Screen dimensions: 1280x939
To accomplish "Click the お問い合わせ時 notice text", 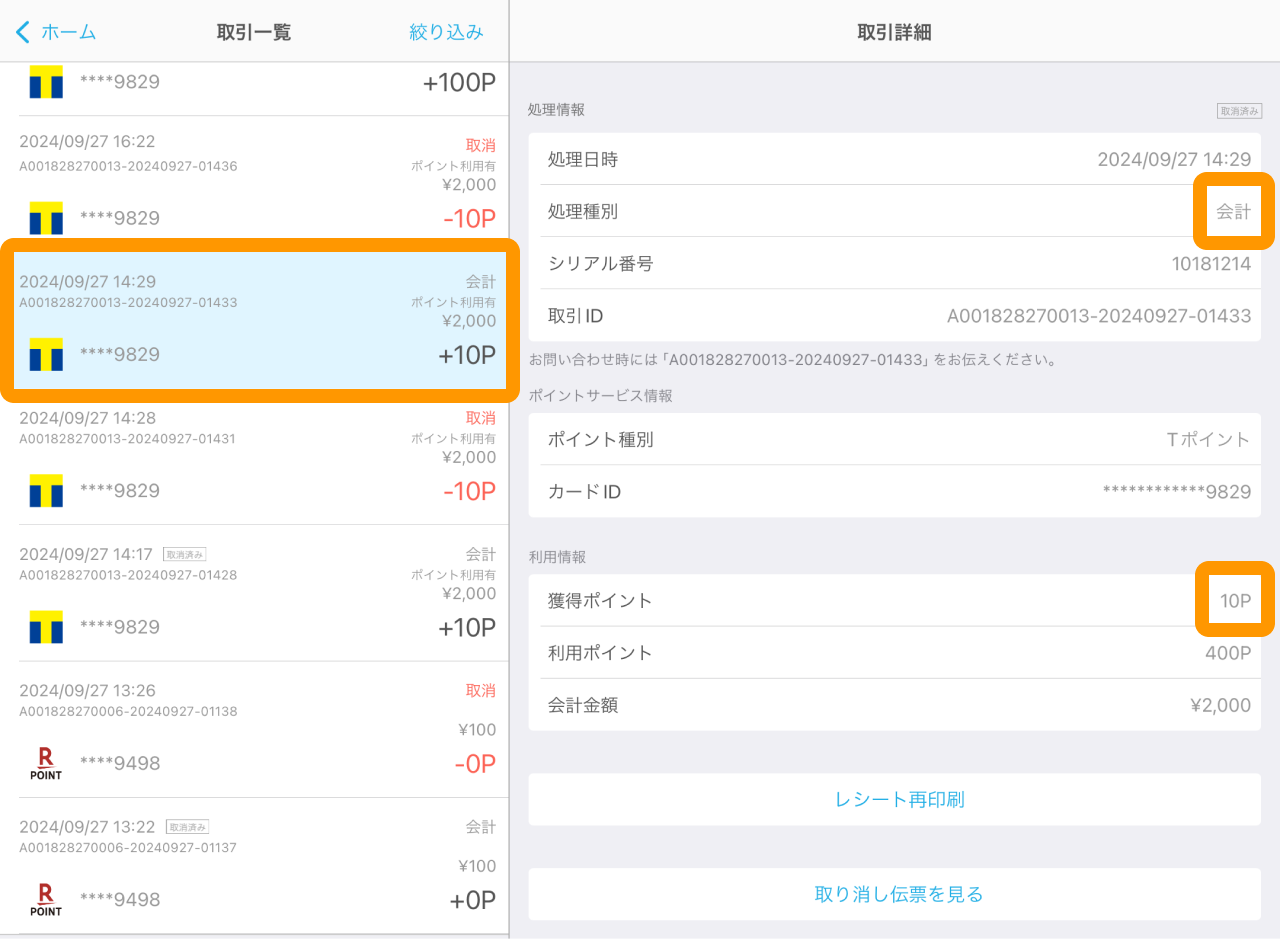I will coord(792,359).
